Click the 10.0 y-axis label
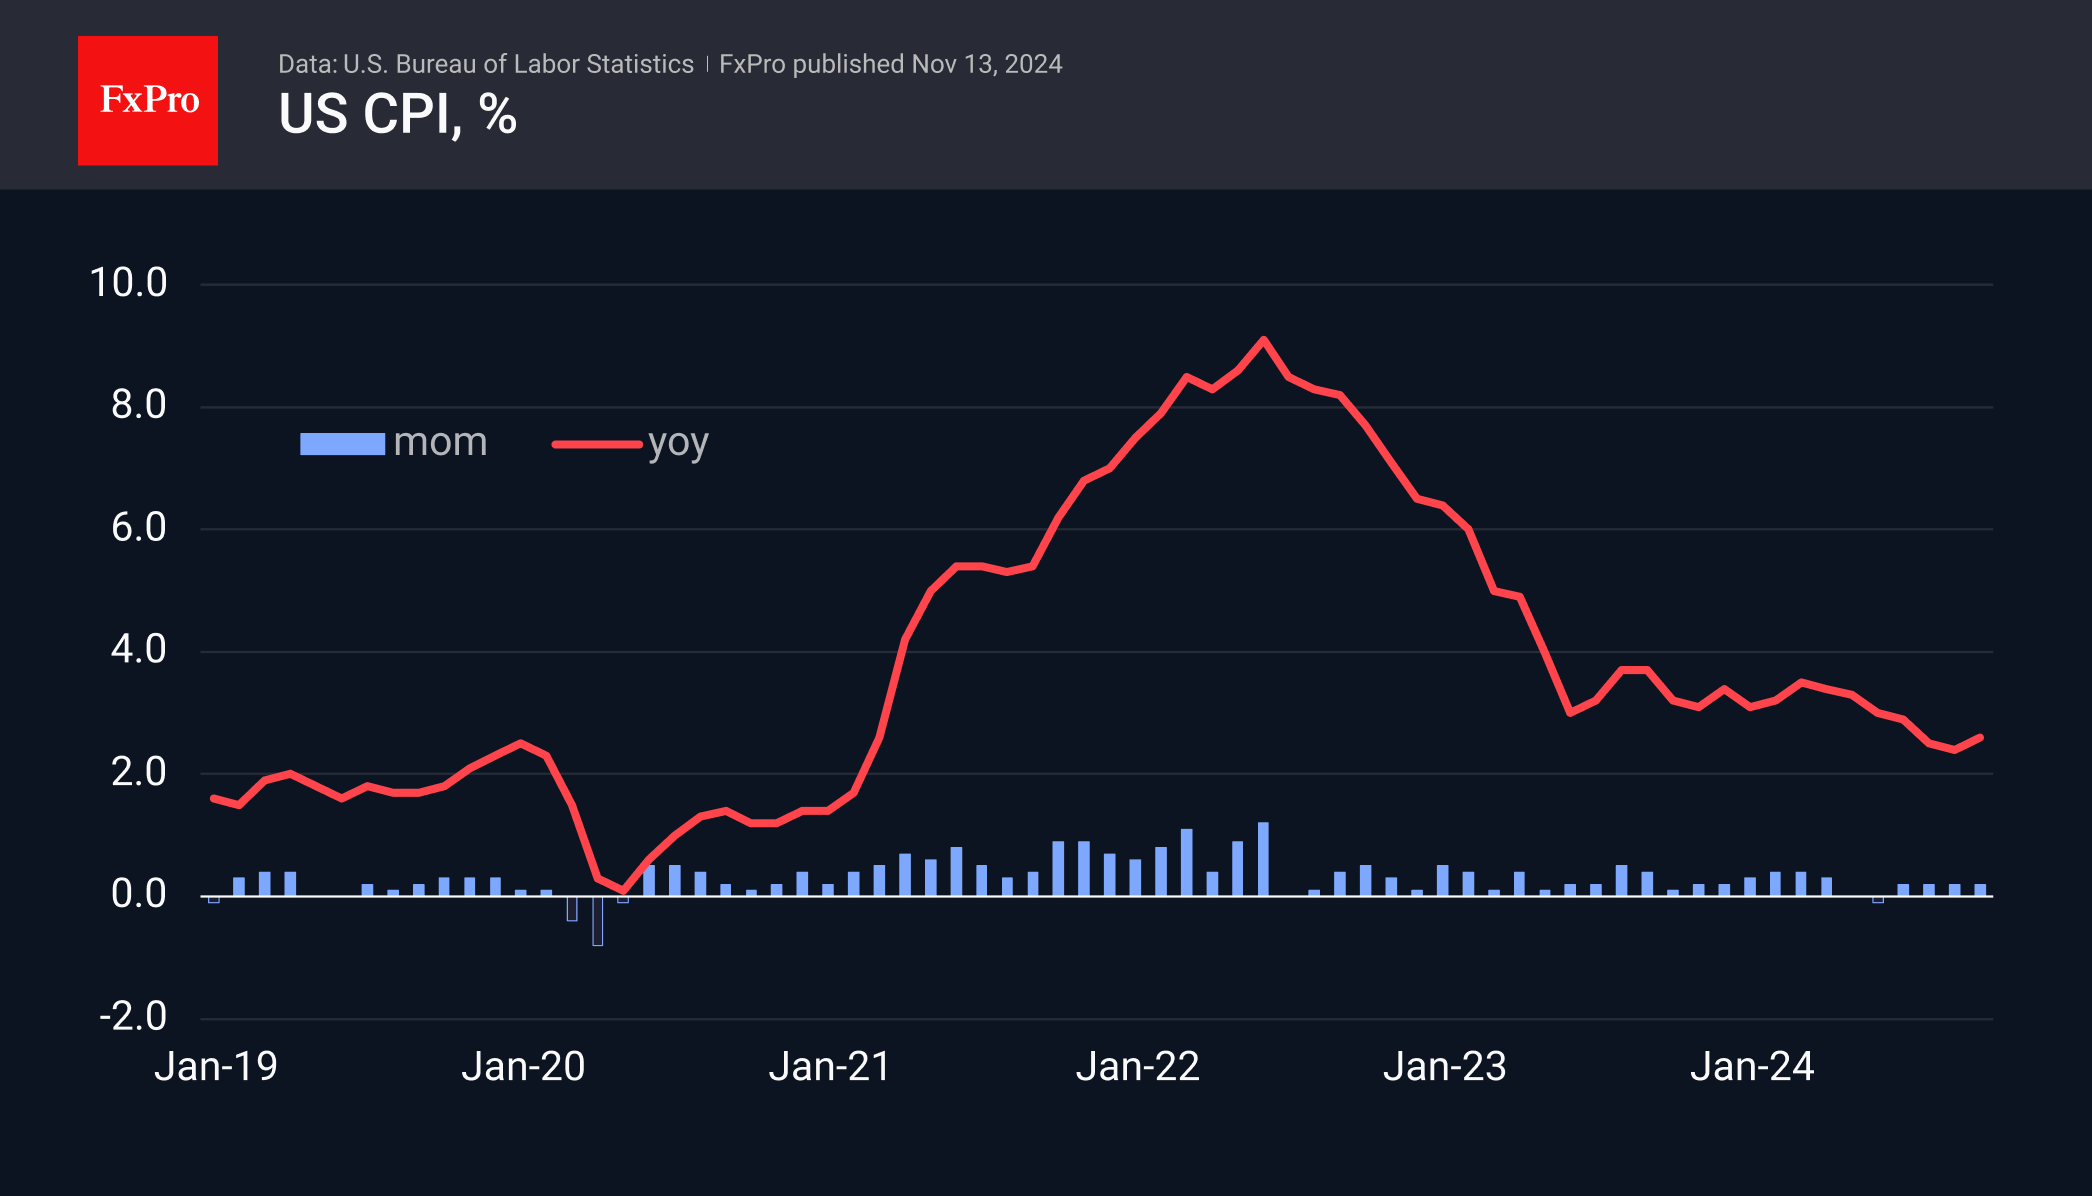2092x1196 pixels. tap(128, 283)
